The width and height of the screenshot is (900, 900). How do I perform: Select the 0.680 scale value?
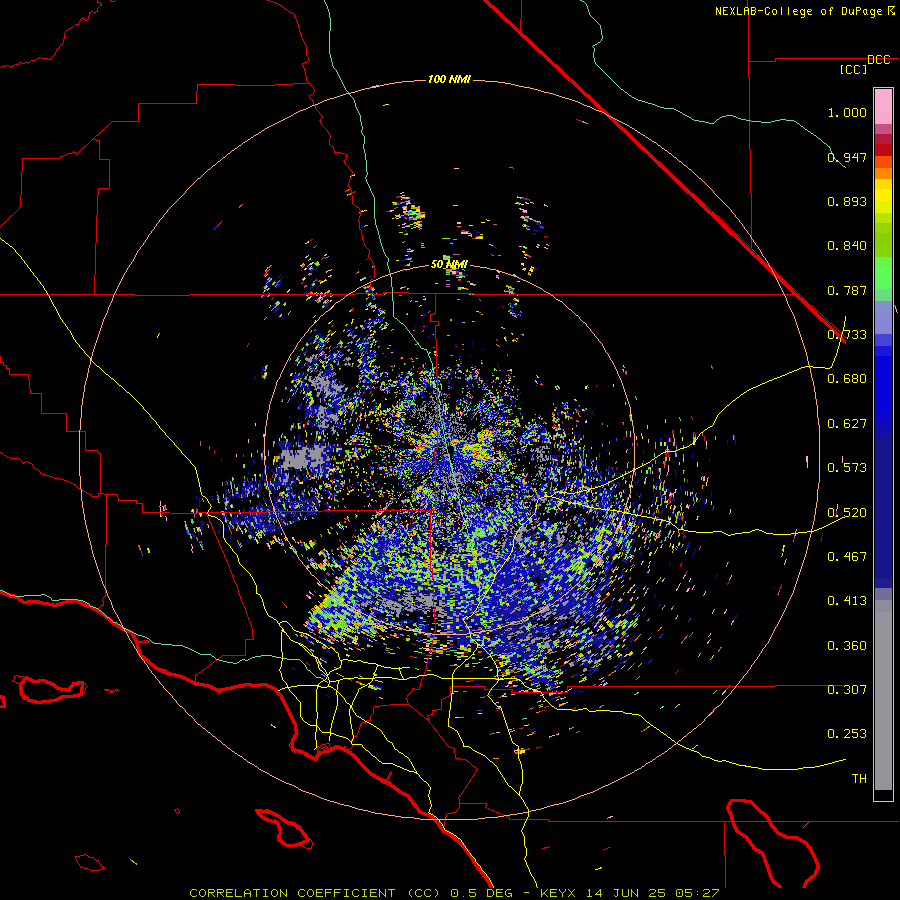[x=847, y=379]
